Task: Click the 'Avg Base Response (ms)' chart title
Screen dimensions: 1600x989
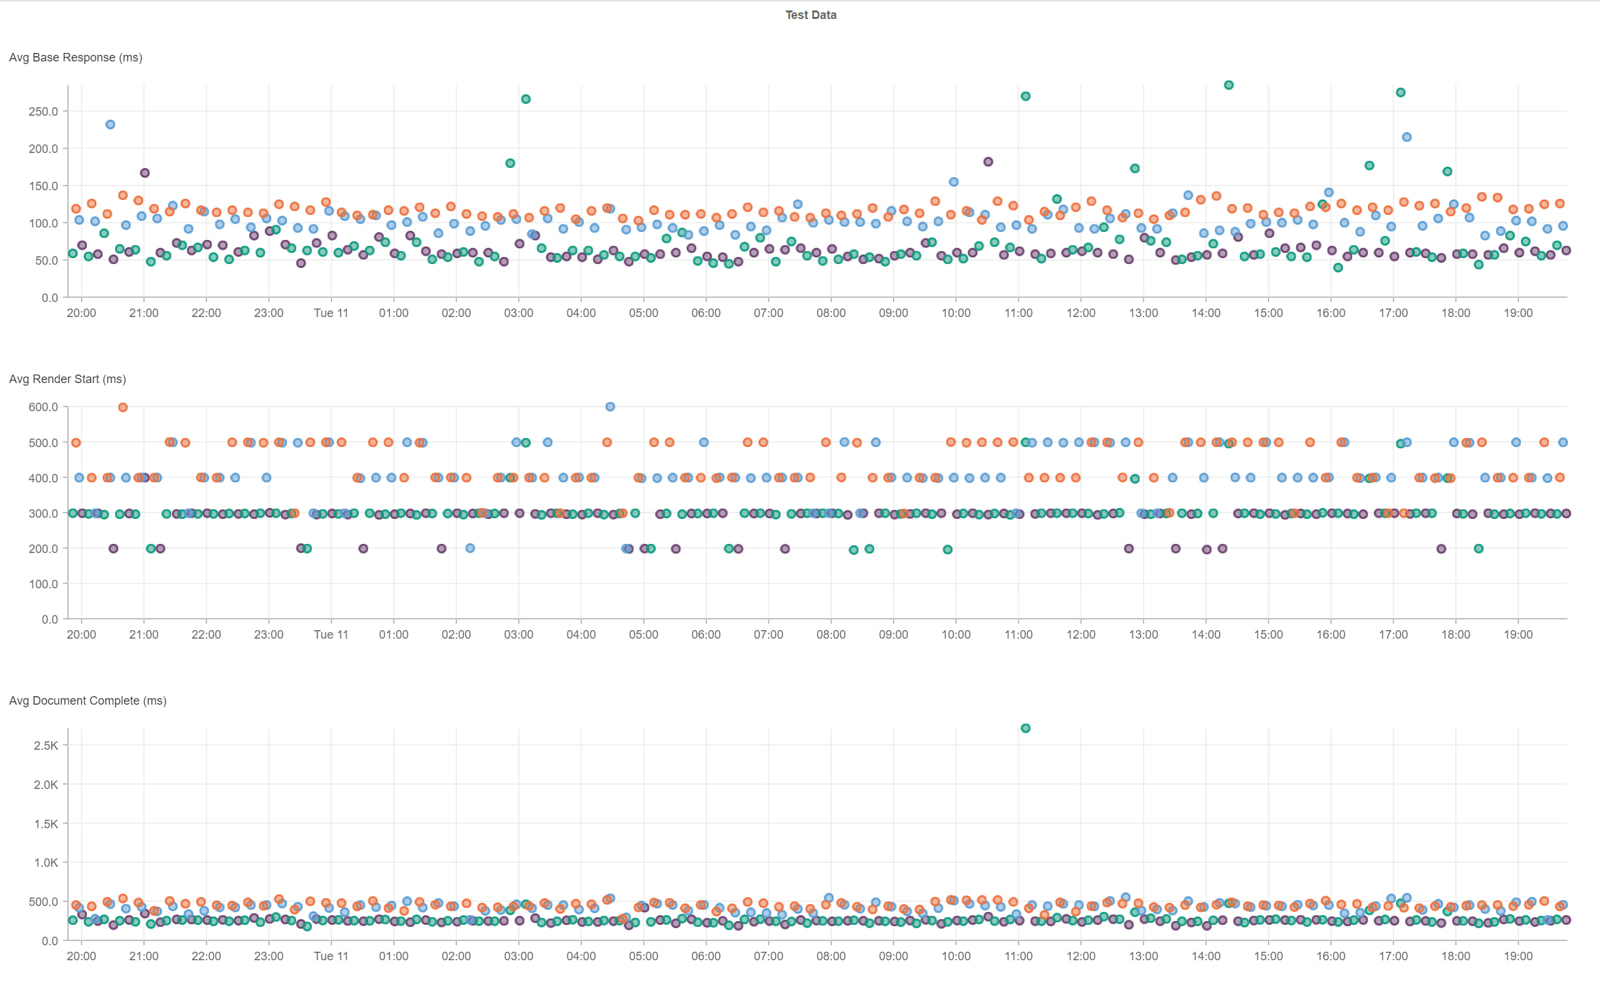Action: click(x=76, y=58)
